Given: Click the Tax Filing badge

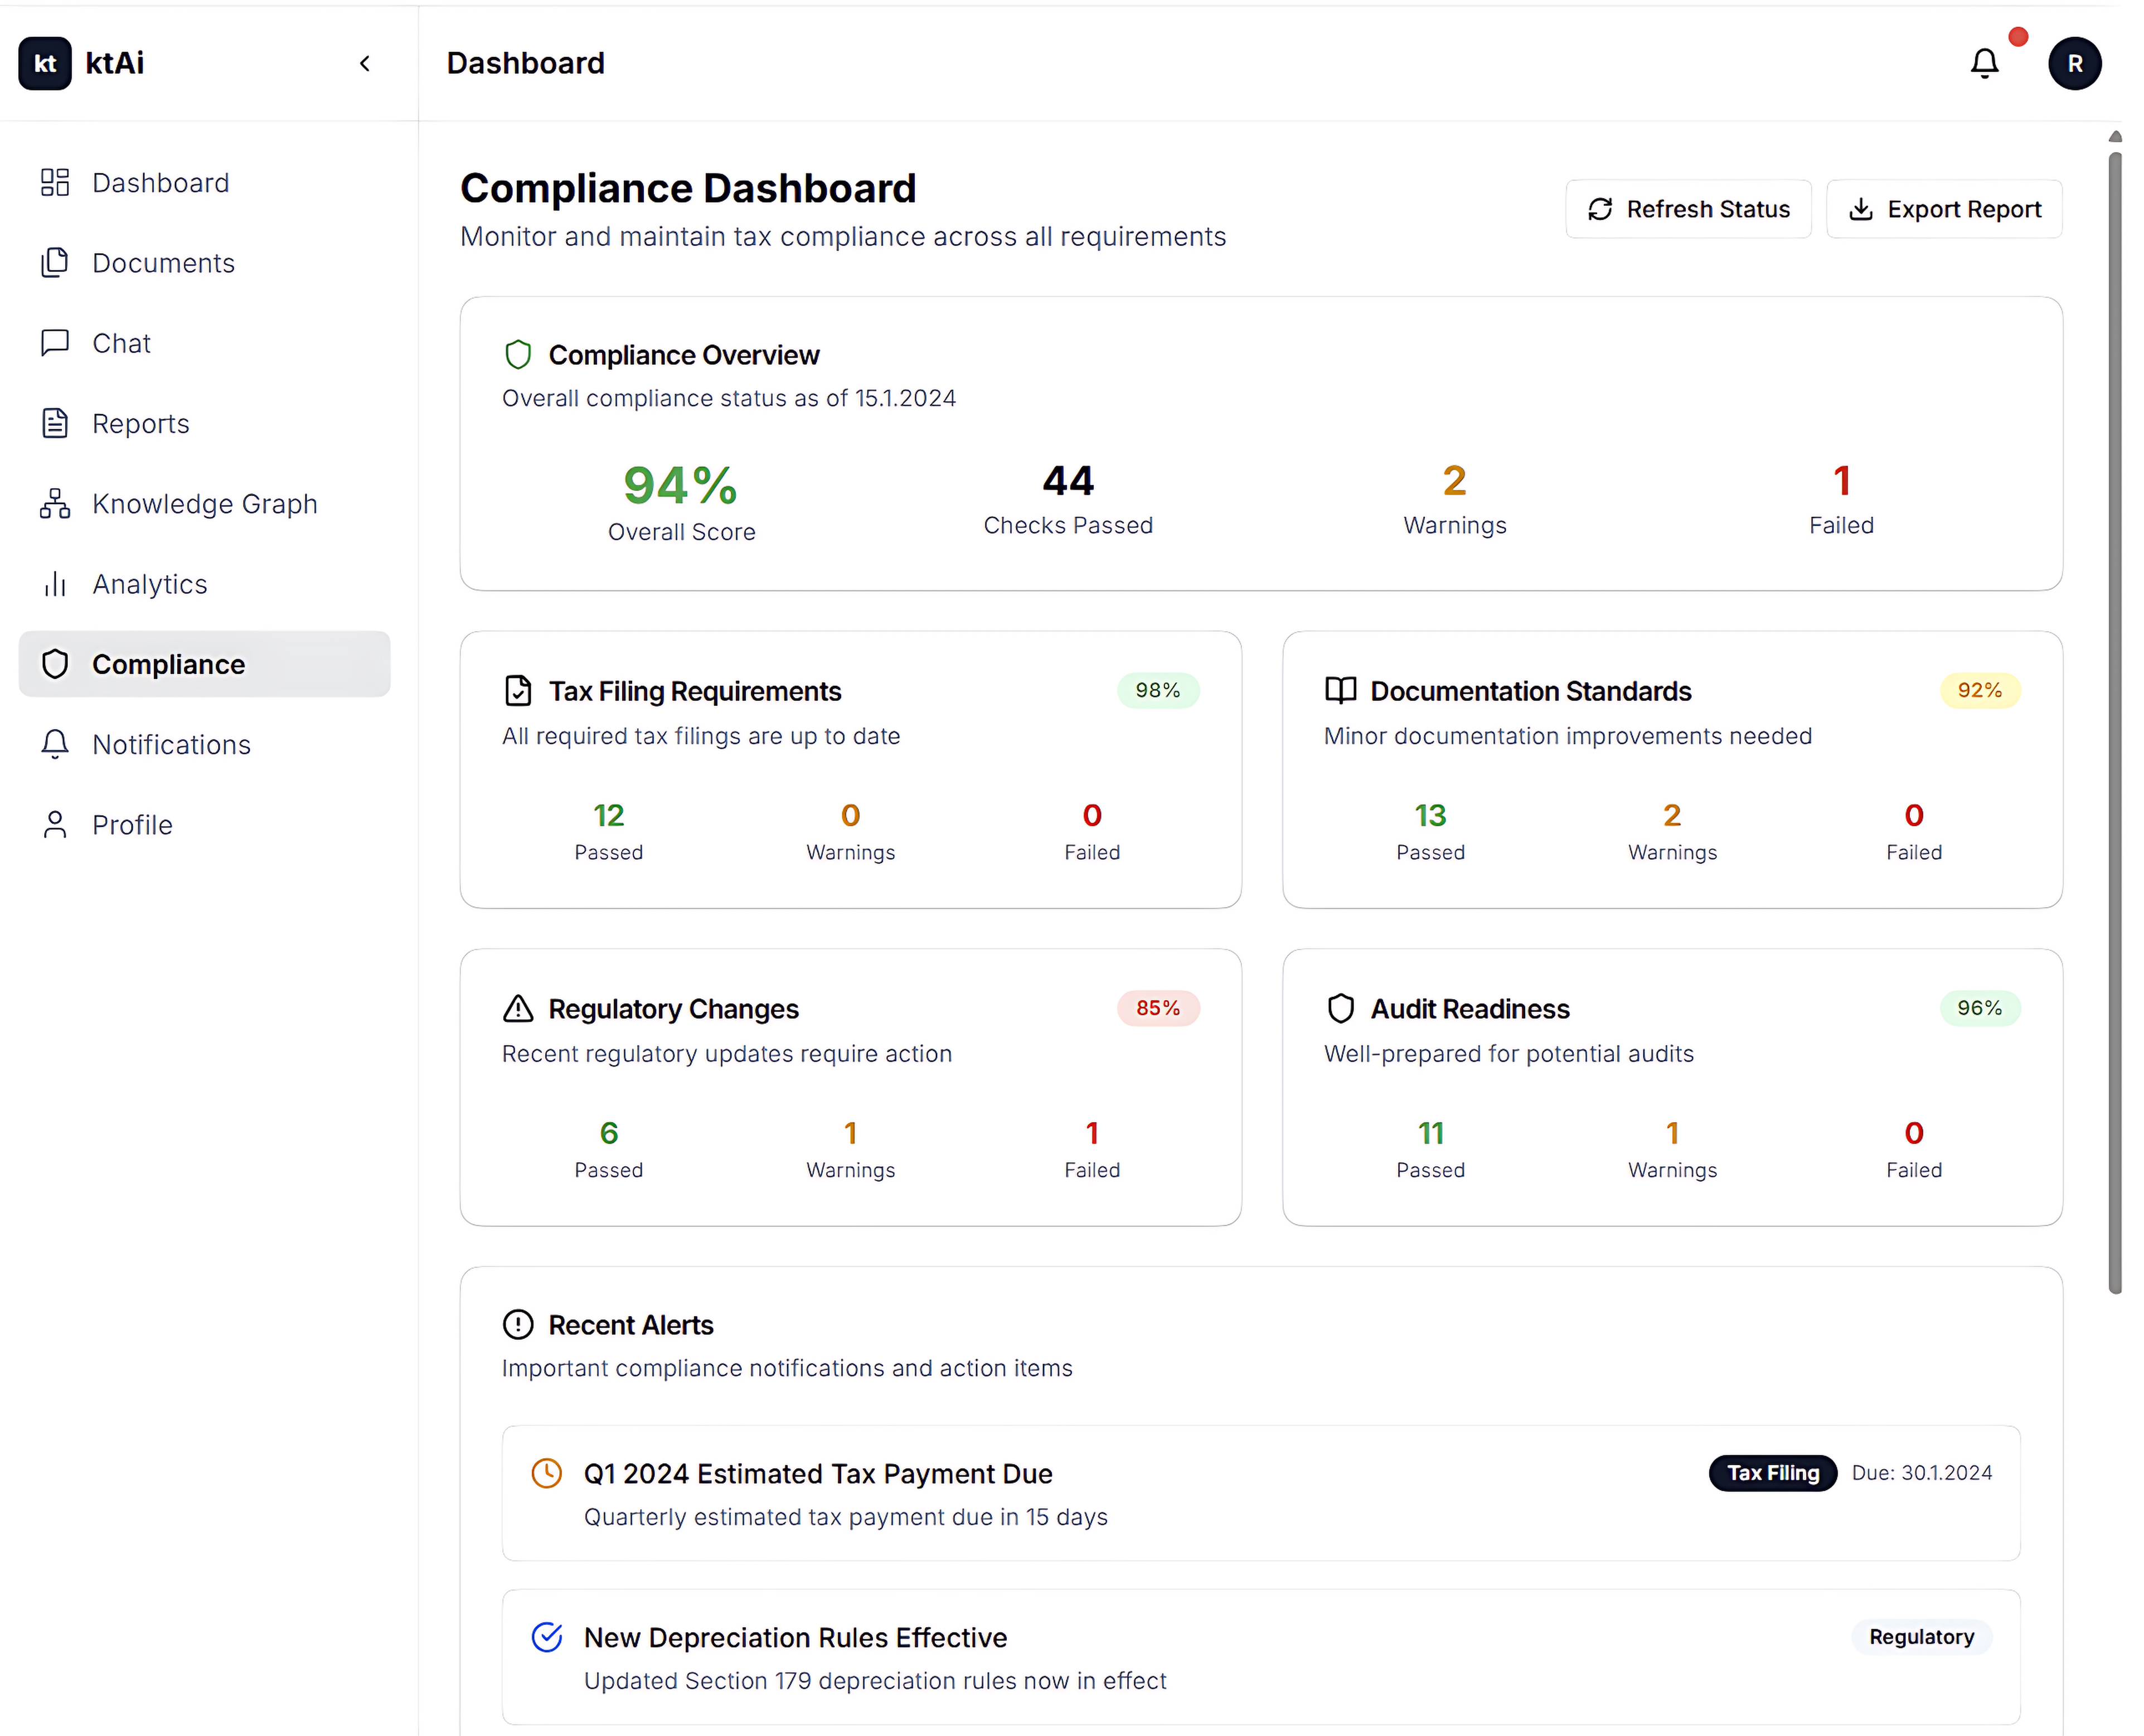Looking at the screenshot, I should [1772, 1473].
